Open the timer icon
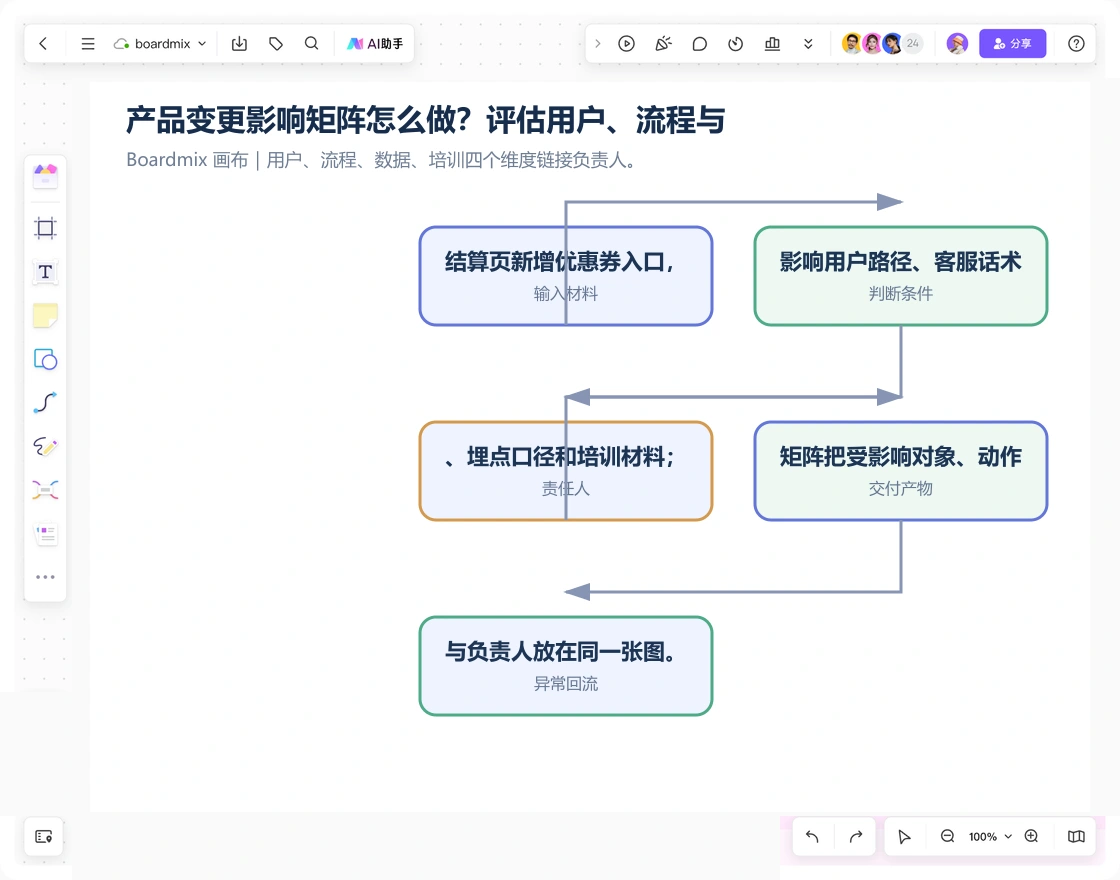This screenshot has width=1120, height=880. point(736,44)
